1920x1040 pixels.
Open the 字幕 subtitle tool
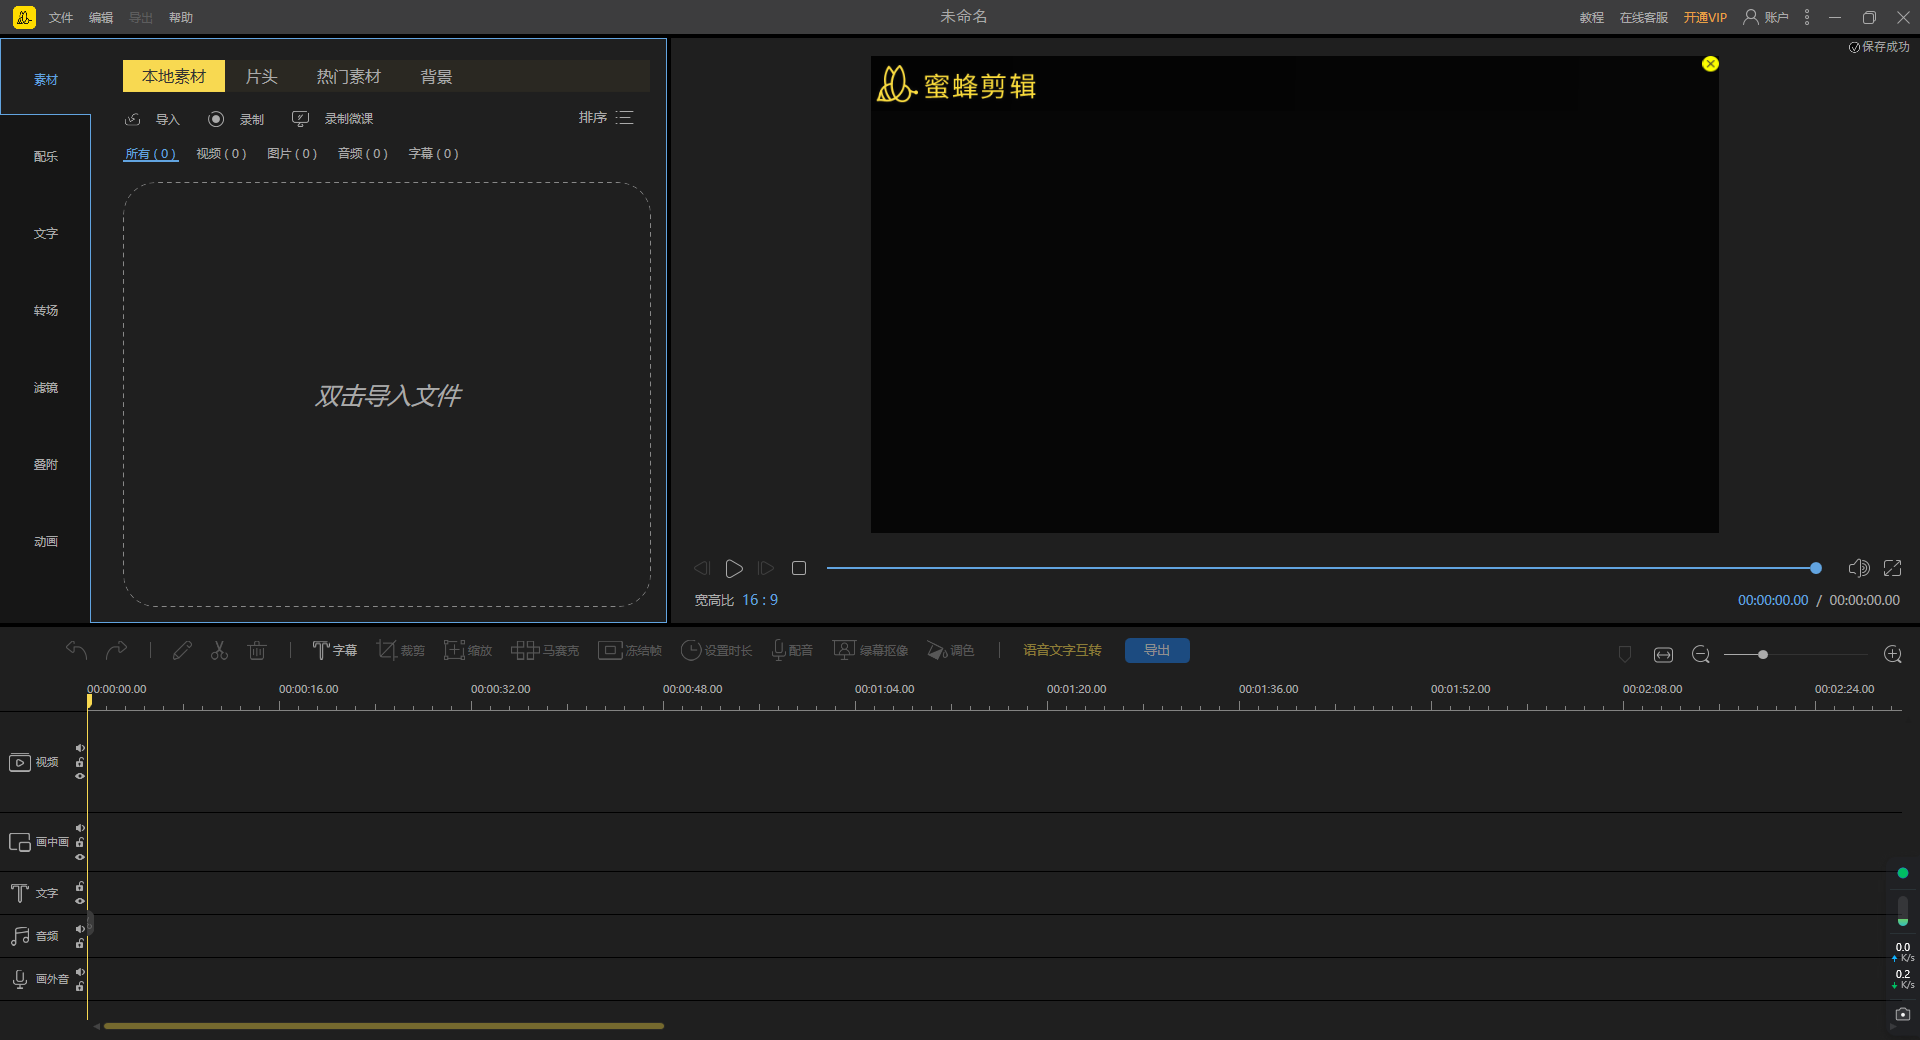pos(334,650)
